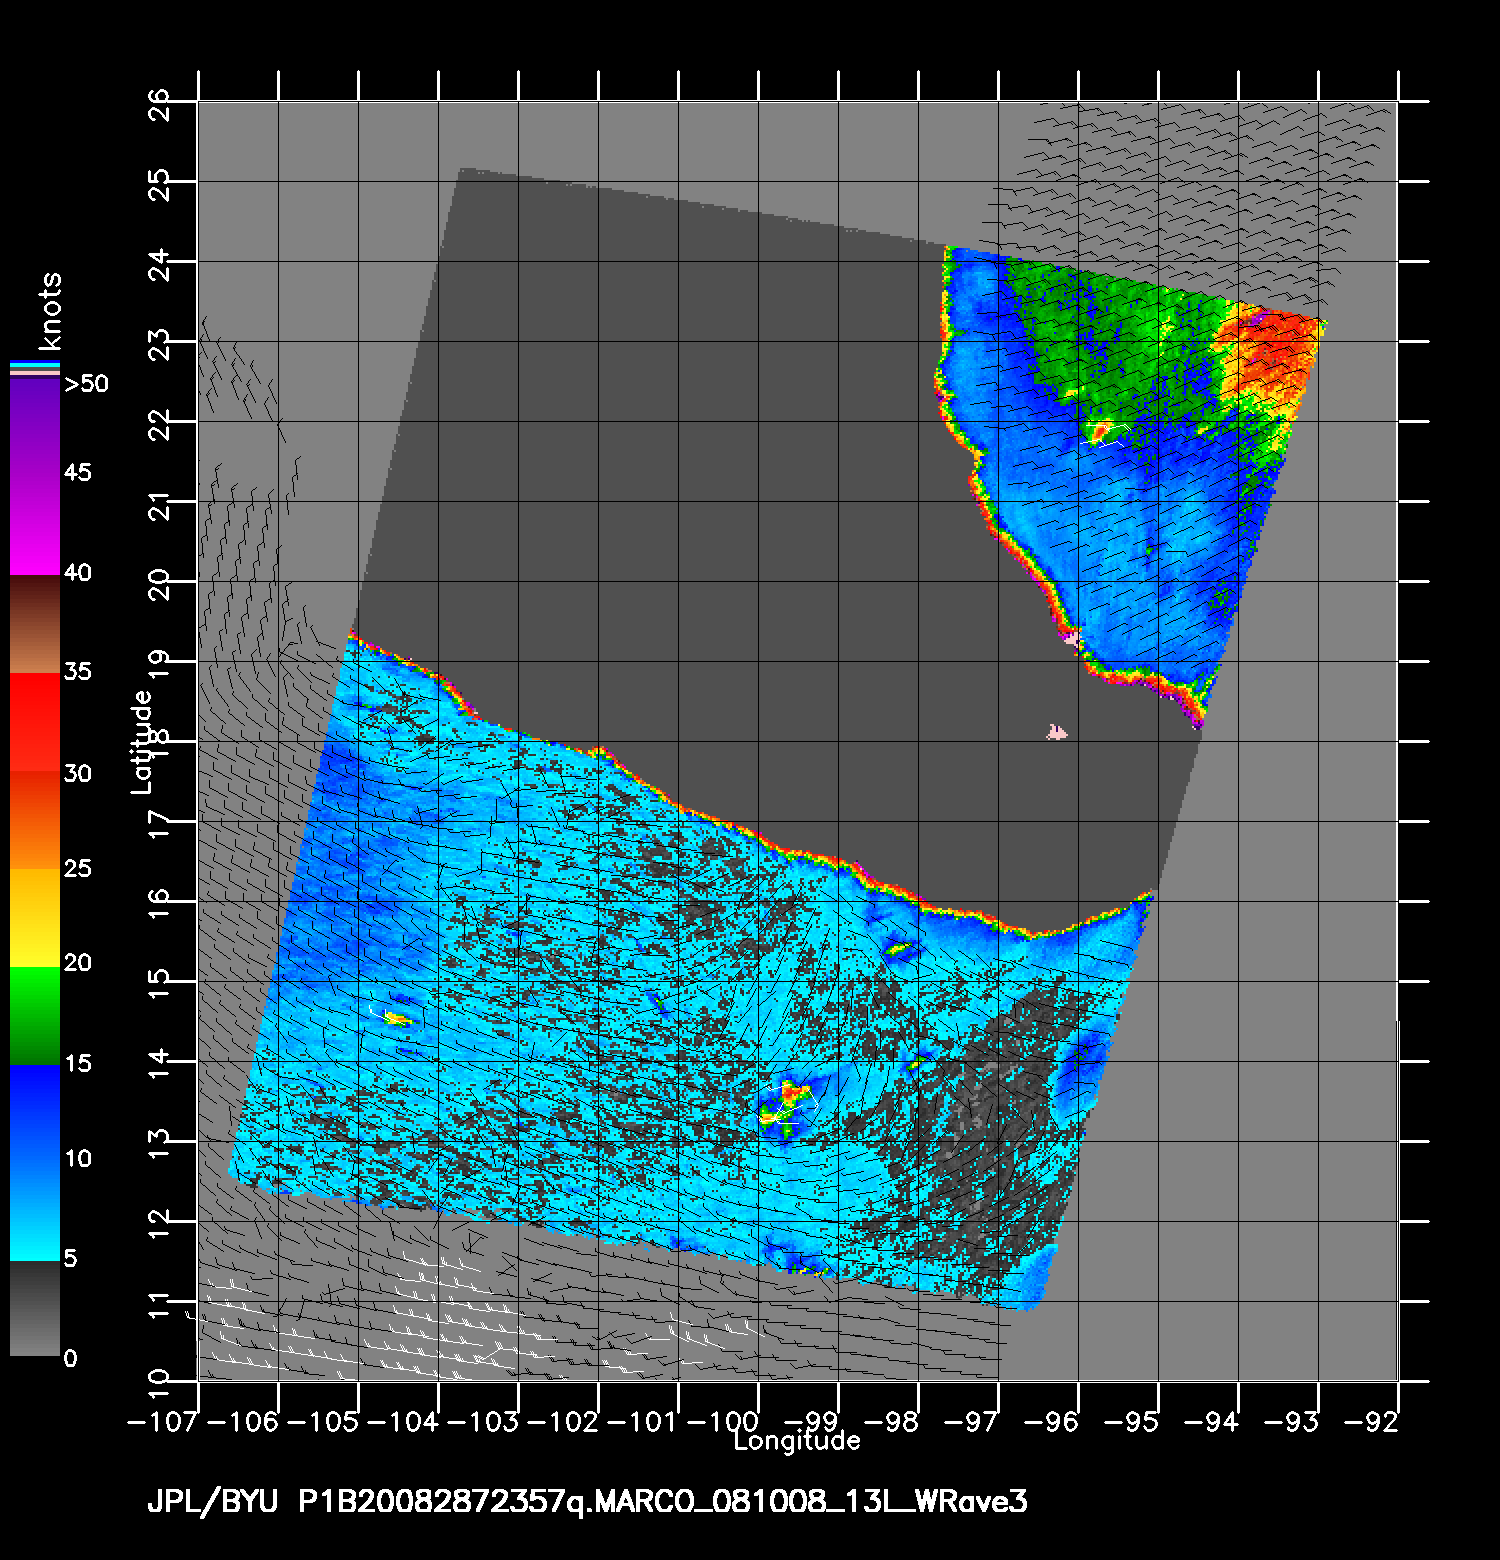Click the dark blue 10–15 knots color band
The height and width of the screenshot is (1560, 1500).
[x=35, y=1114]
